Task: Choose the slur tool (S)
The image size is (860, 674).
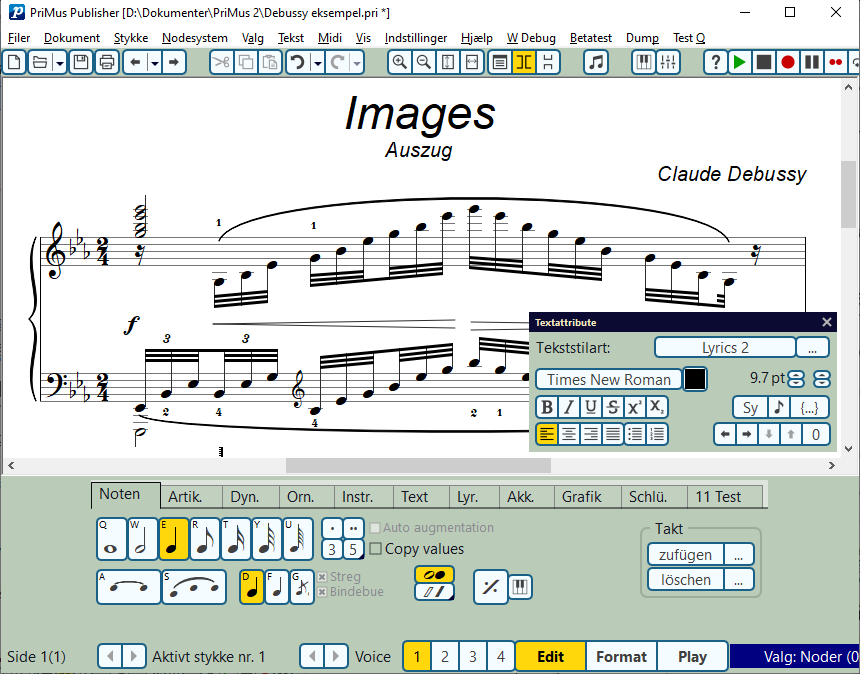Action: (x=194, y=587)
